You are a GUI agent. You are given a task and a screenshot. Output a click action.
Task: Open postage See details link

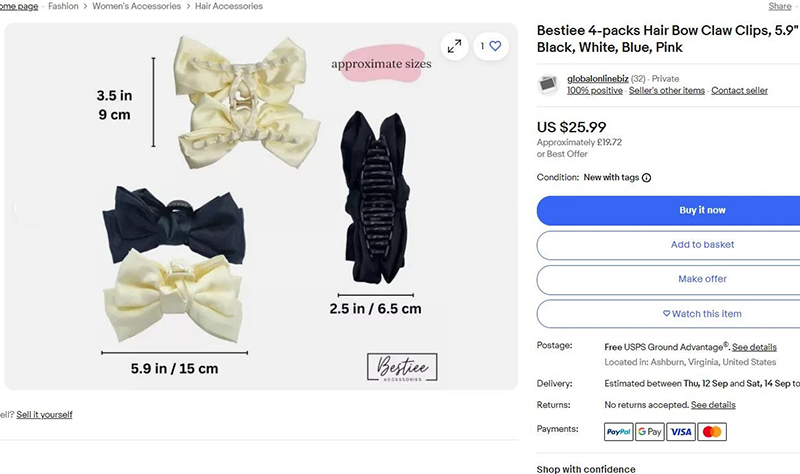[754, 347]
